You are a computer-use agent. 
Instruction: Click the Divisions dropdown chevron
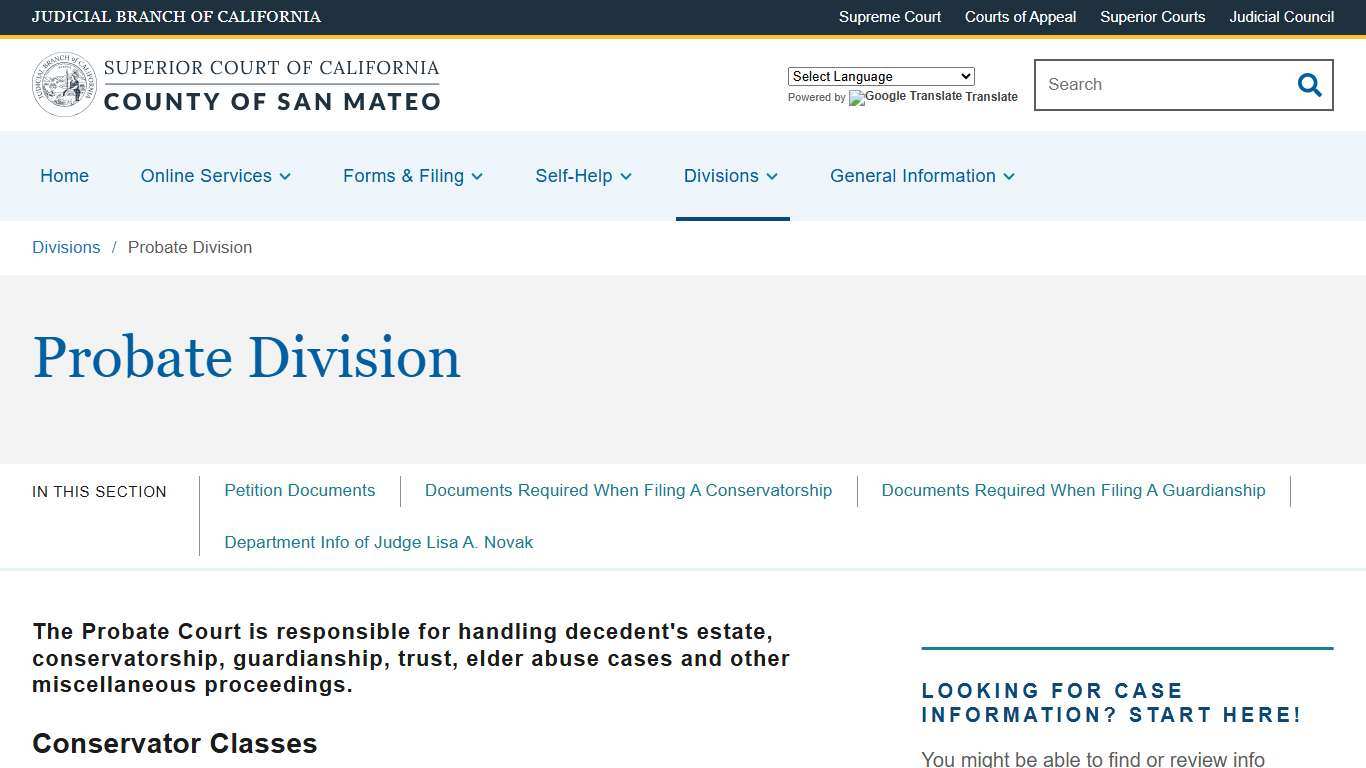(x=772, y=177)
